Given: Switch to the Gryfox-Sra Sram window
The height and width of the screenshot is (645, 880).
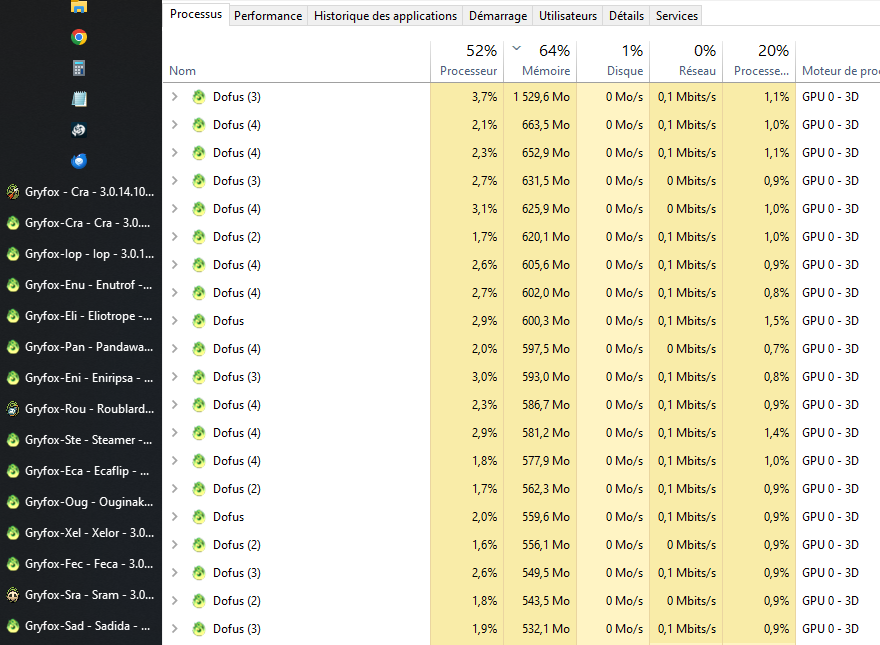Looking at the screenshot, I should coord(81,594).
